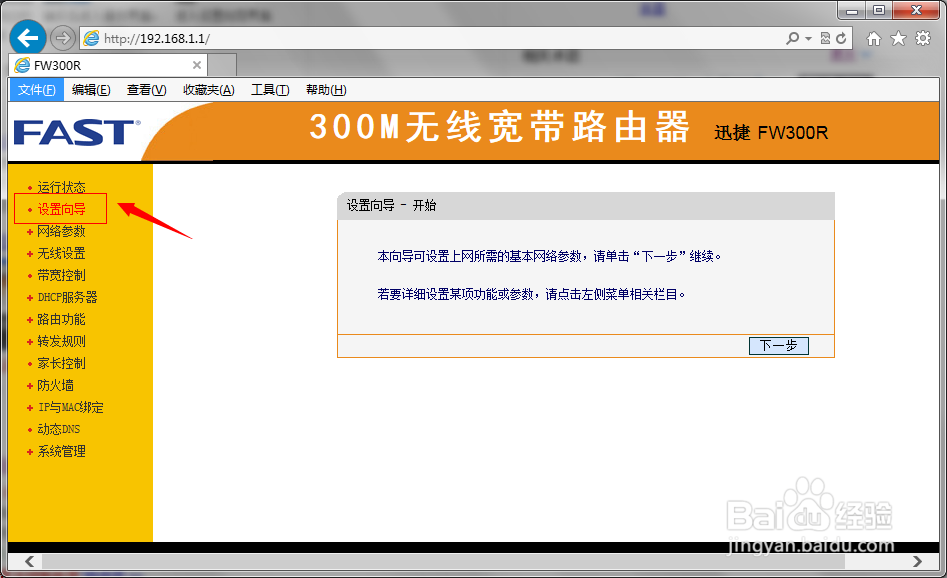Screen dimensions: 947x578
Task: Click the horizontal scrollbar left arrow
Action: [x=30, y=561]
